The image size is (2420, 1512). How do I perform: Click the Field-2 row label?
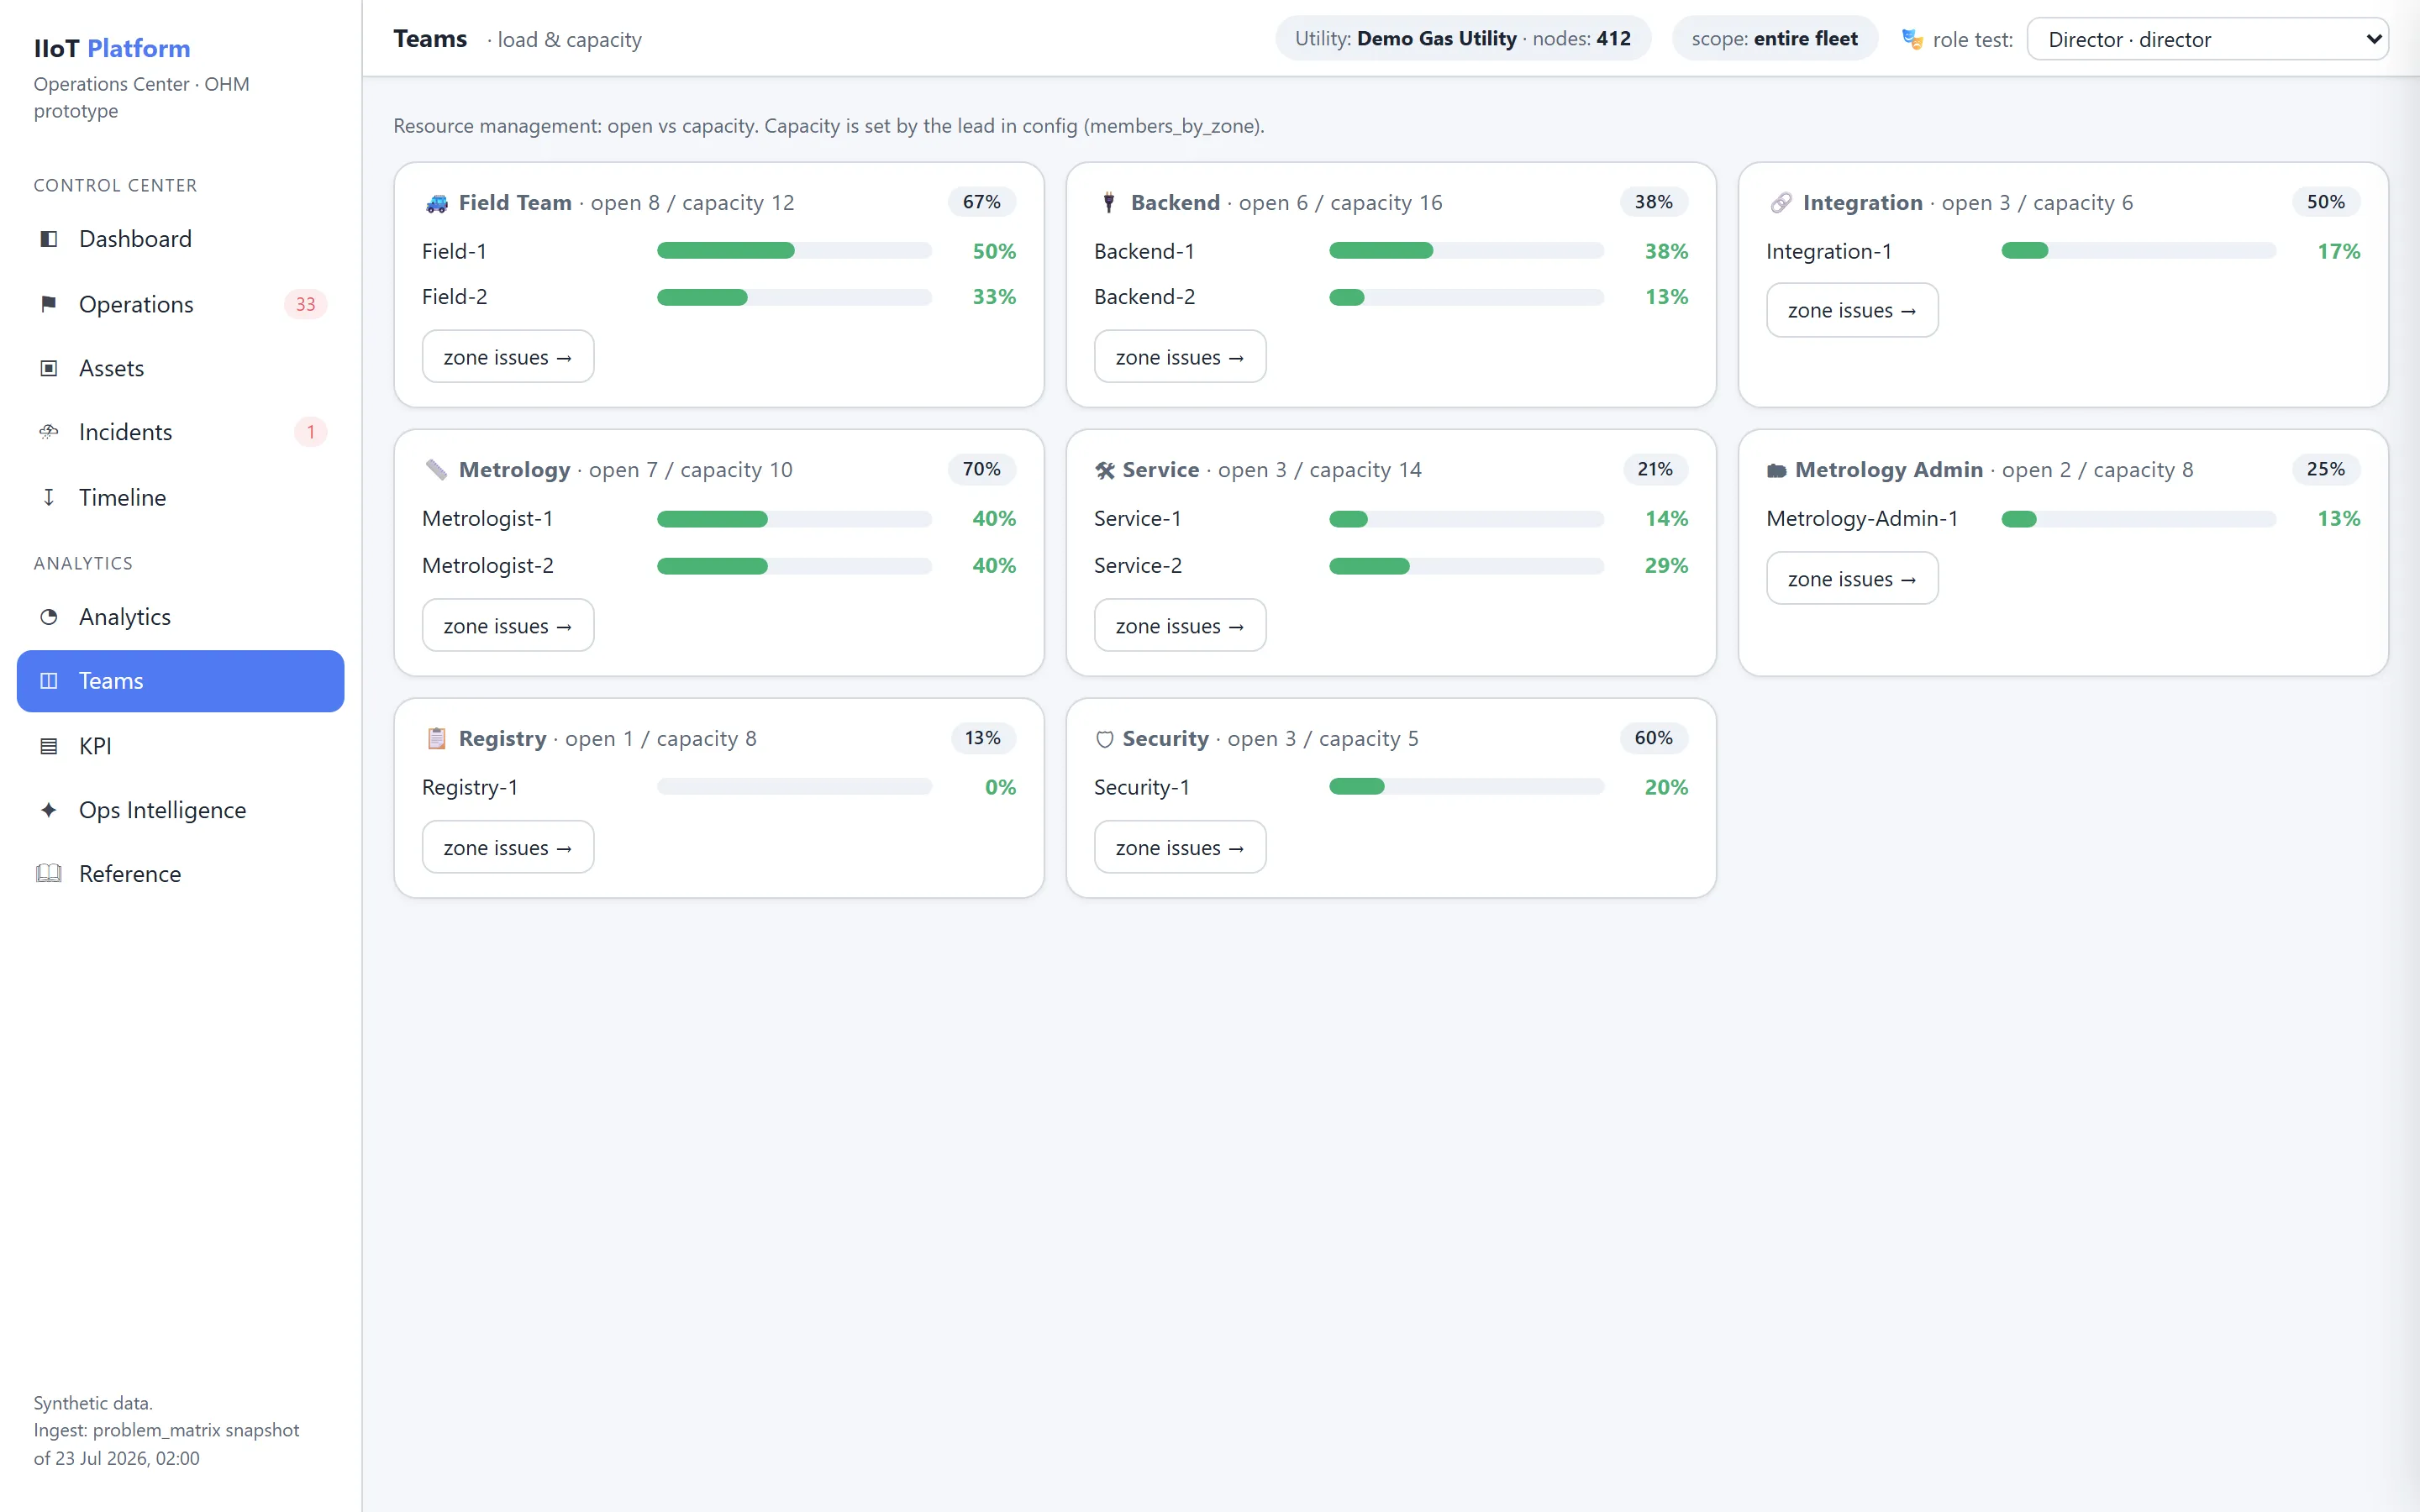coord(454,297)
